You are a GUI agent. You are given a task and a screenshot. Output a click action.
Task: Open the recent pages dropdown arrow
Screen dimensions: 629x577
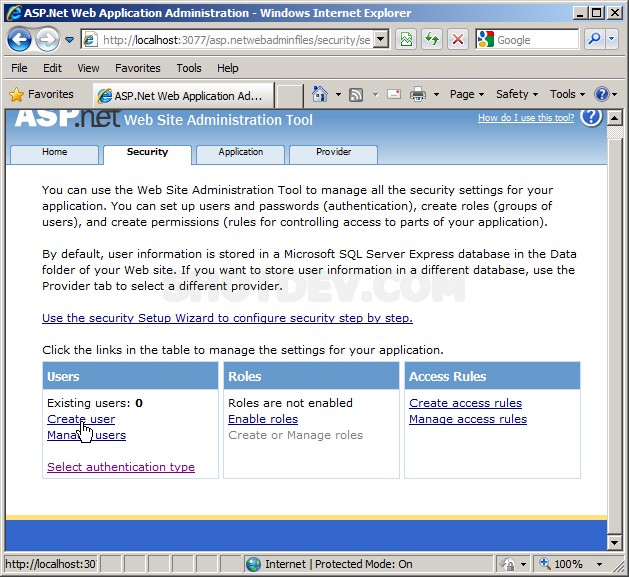coord(69,40)
